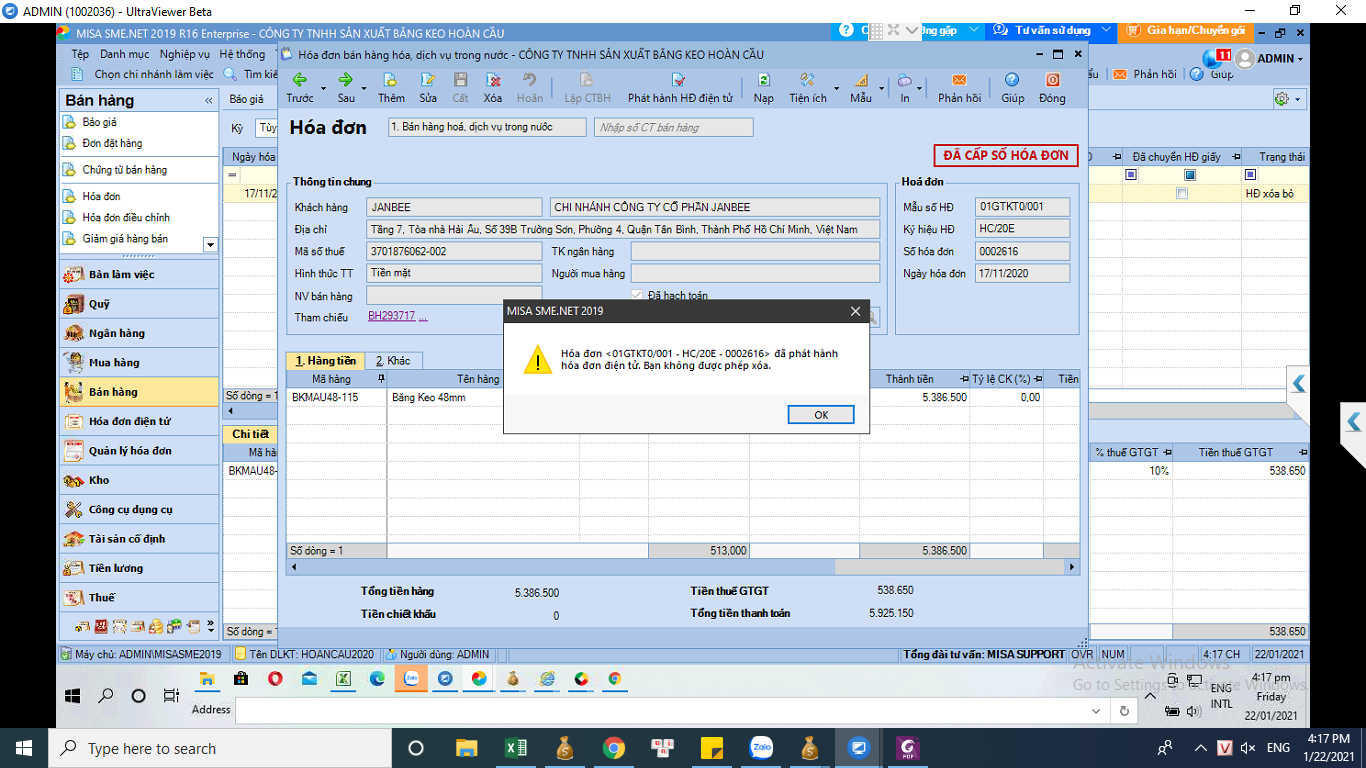Close the MISA SME.NET 2019 dialog
Image resolution: width=1366 pixels, height=768 pixels.
[855, 311]
